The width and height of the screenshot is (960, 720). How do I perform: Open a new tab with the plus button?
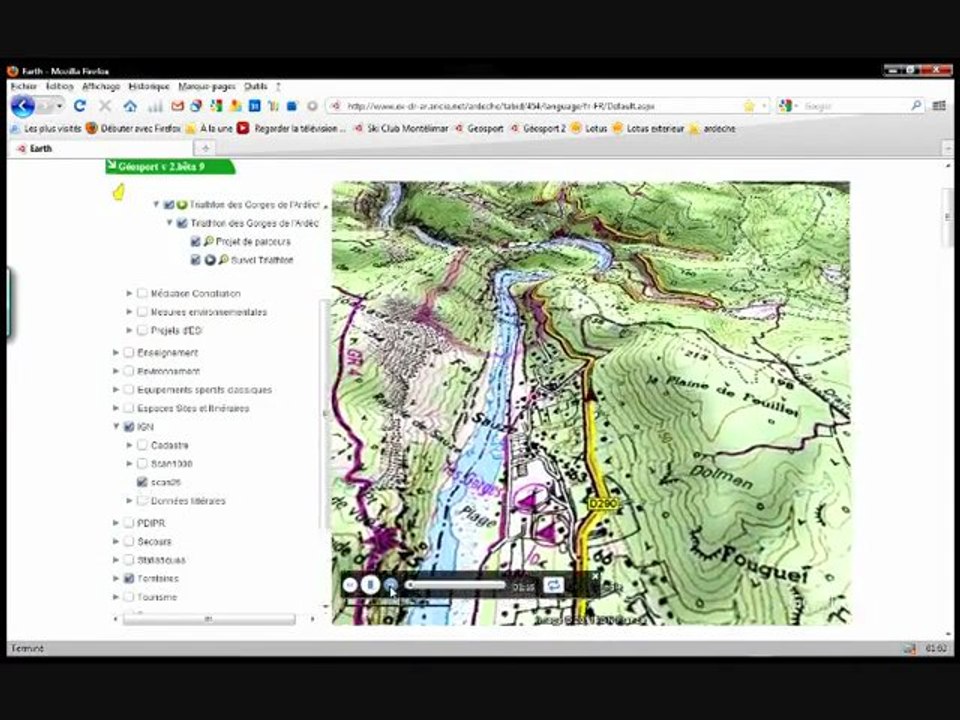(x=205, y=148)
